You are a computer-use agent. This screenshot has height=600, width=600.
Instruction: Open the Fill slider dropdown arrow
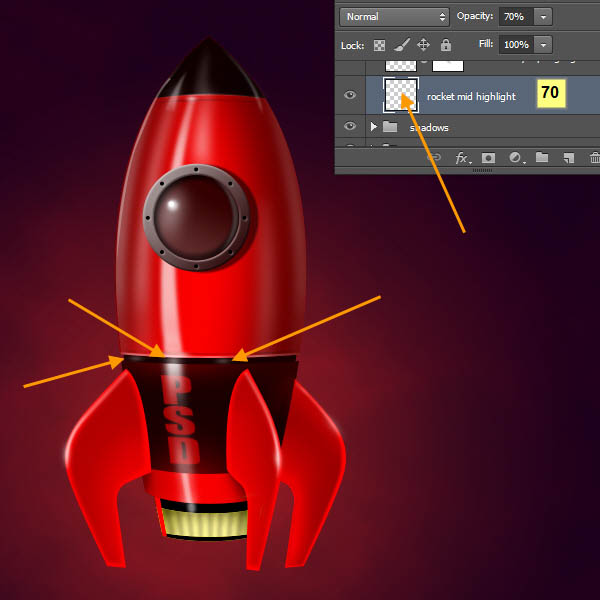542,45
